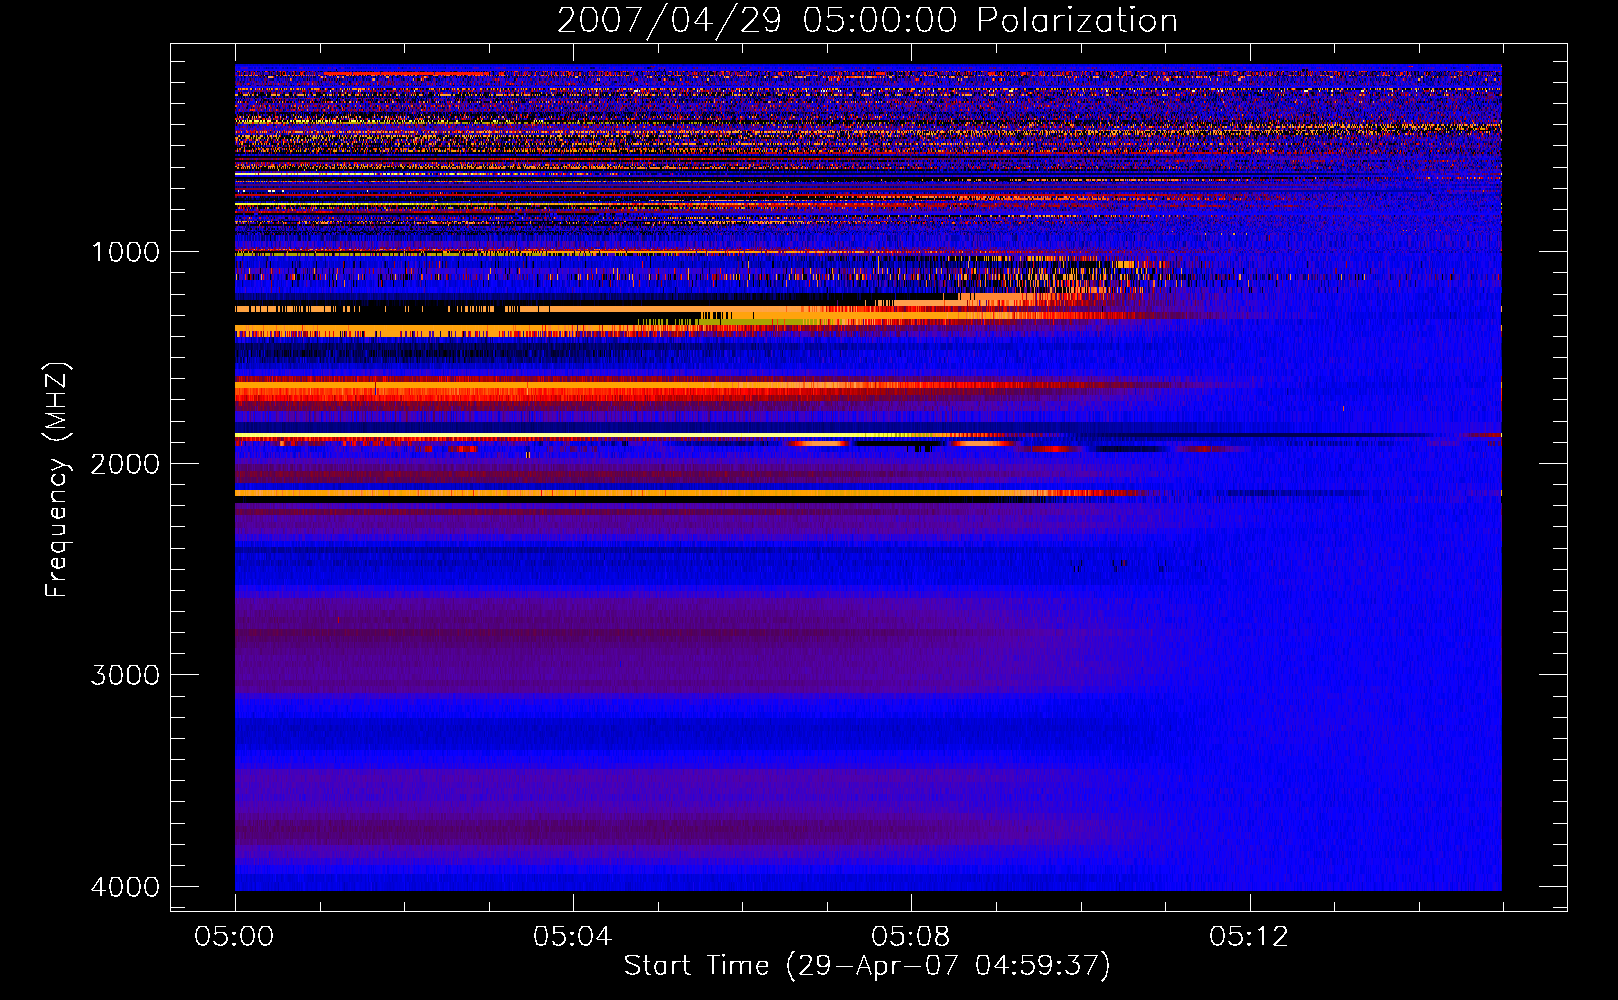Click the 1000 frequency tick label
The image size is (1618, 1000).
click(125, 252)
